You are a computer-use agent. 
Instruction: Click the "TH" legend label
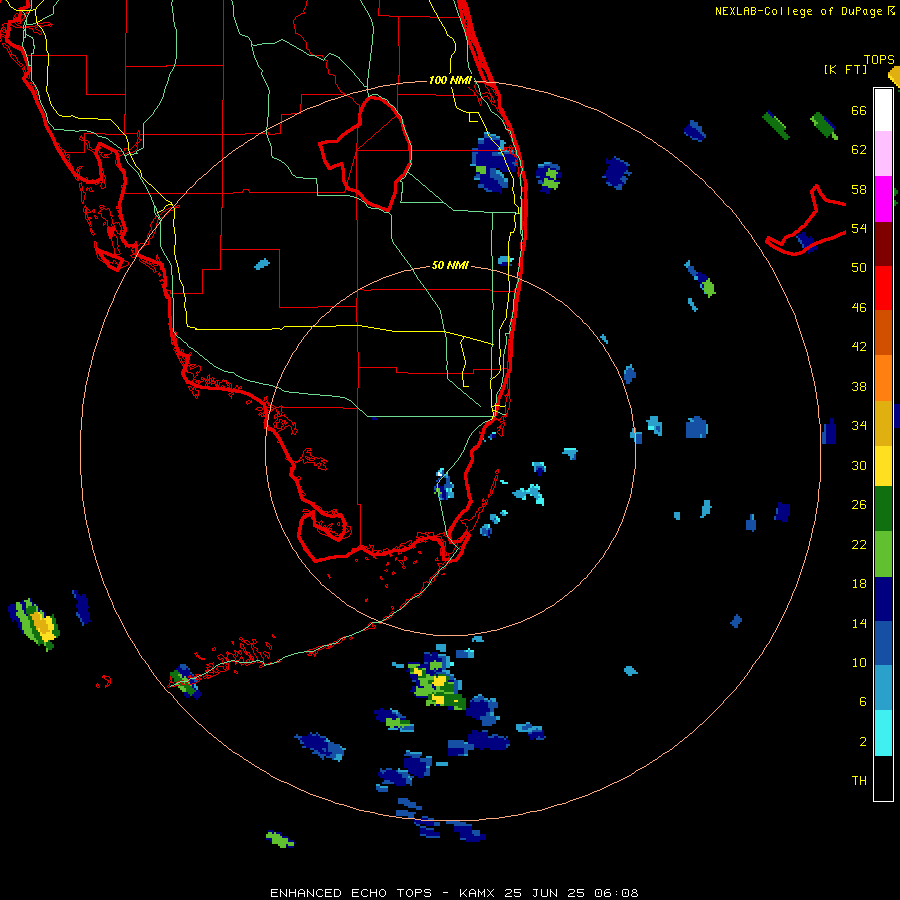click(x=859, y=781)
